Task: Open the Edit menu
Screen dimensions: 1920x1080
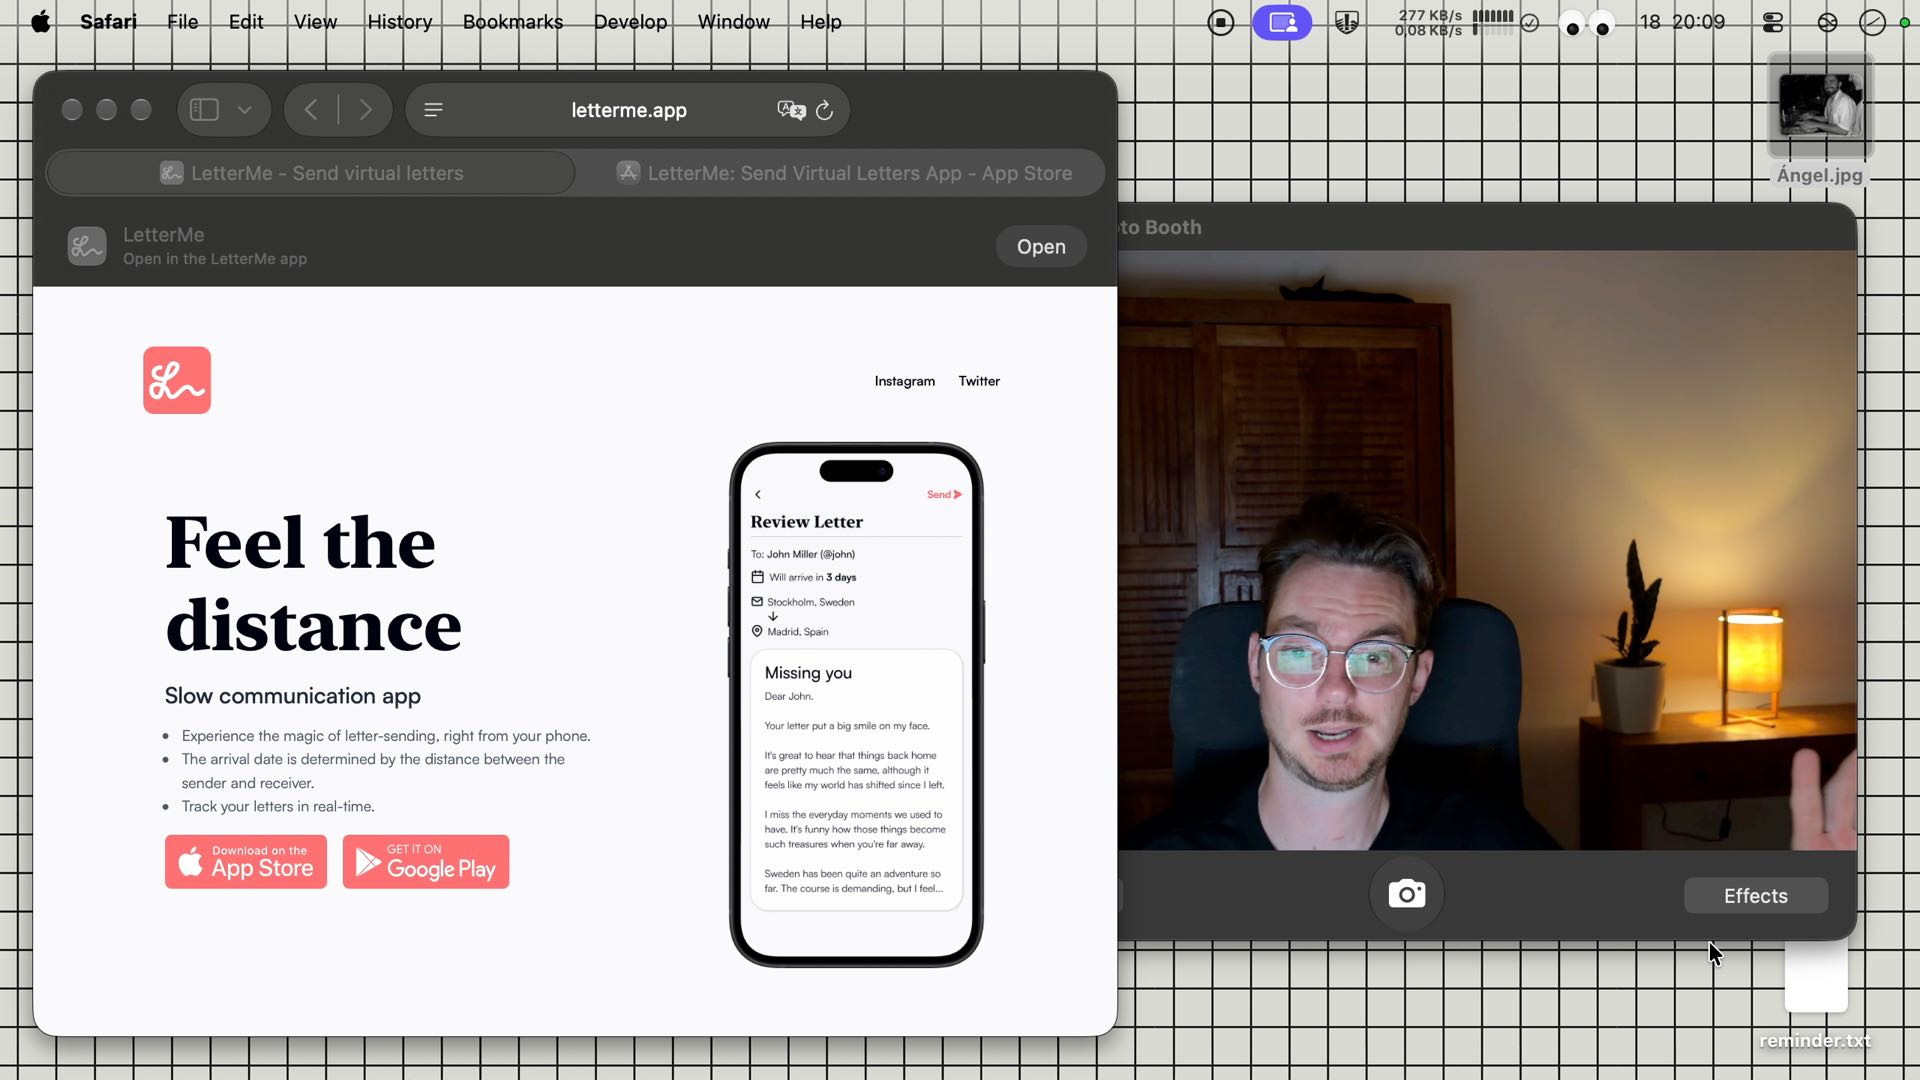Action: pos(246,22)
